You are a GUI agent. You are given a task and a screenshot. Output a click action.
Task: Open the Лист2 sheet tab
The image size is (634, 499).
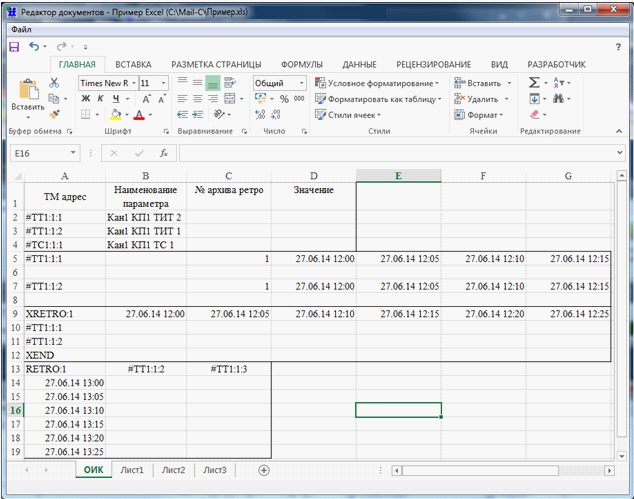[174, 469]
